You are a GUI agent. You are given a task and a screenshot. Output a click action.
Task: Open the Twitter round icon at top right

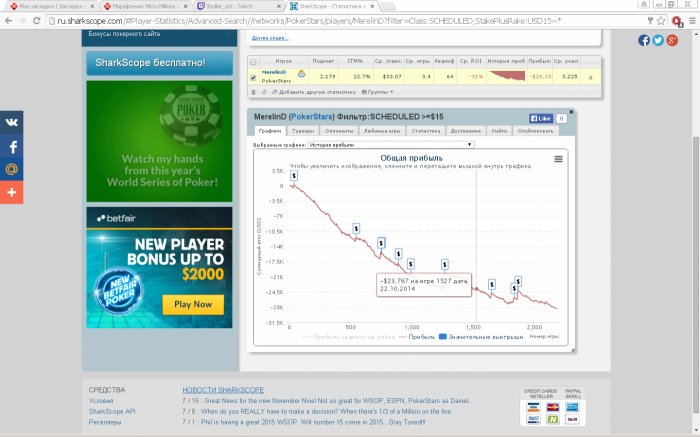[x=658, y=41]
